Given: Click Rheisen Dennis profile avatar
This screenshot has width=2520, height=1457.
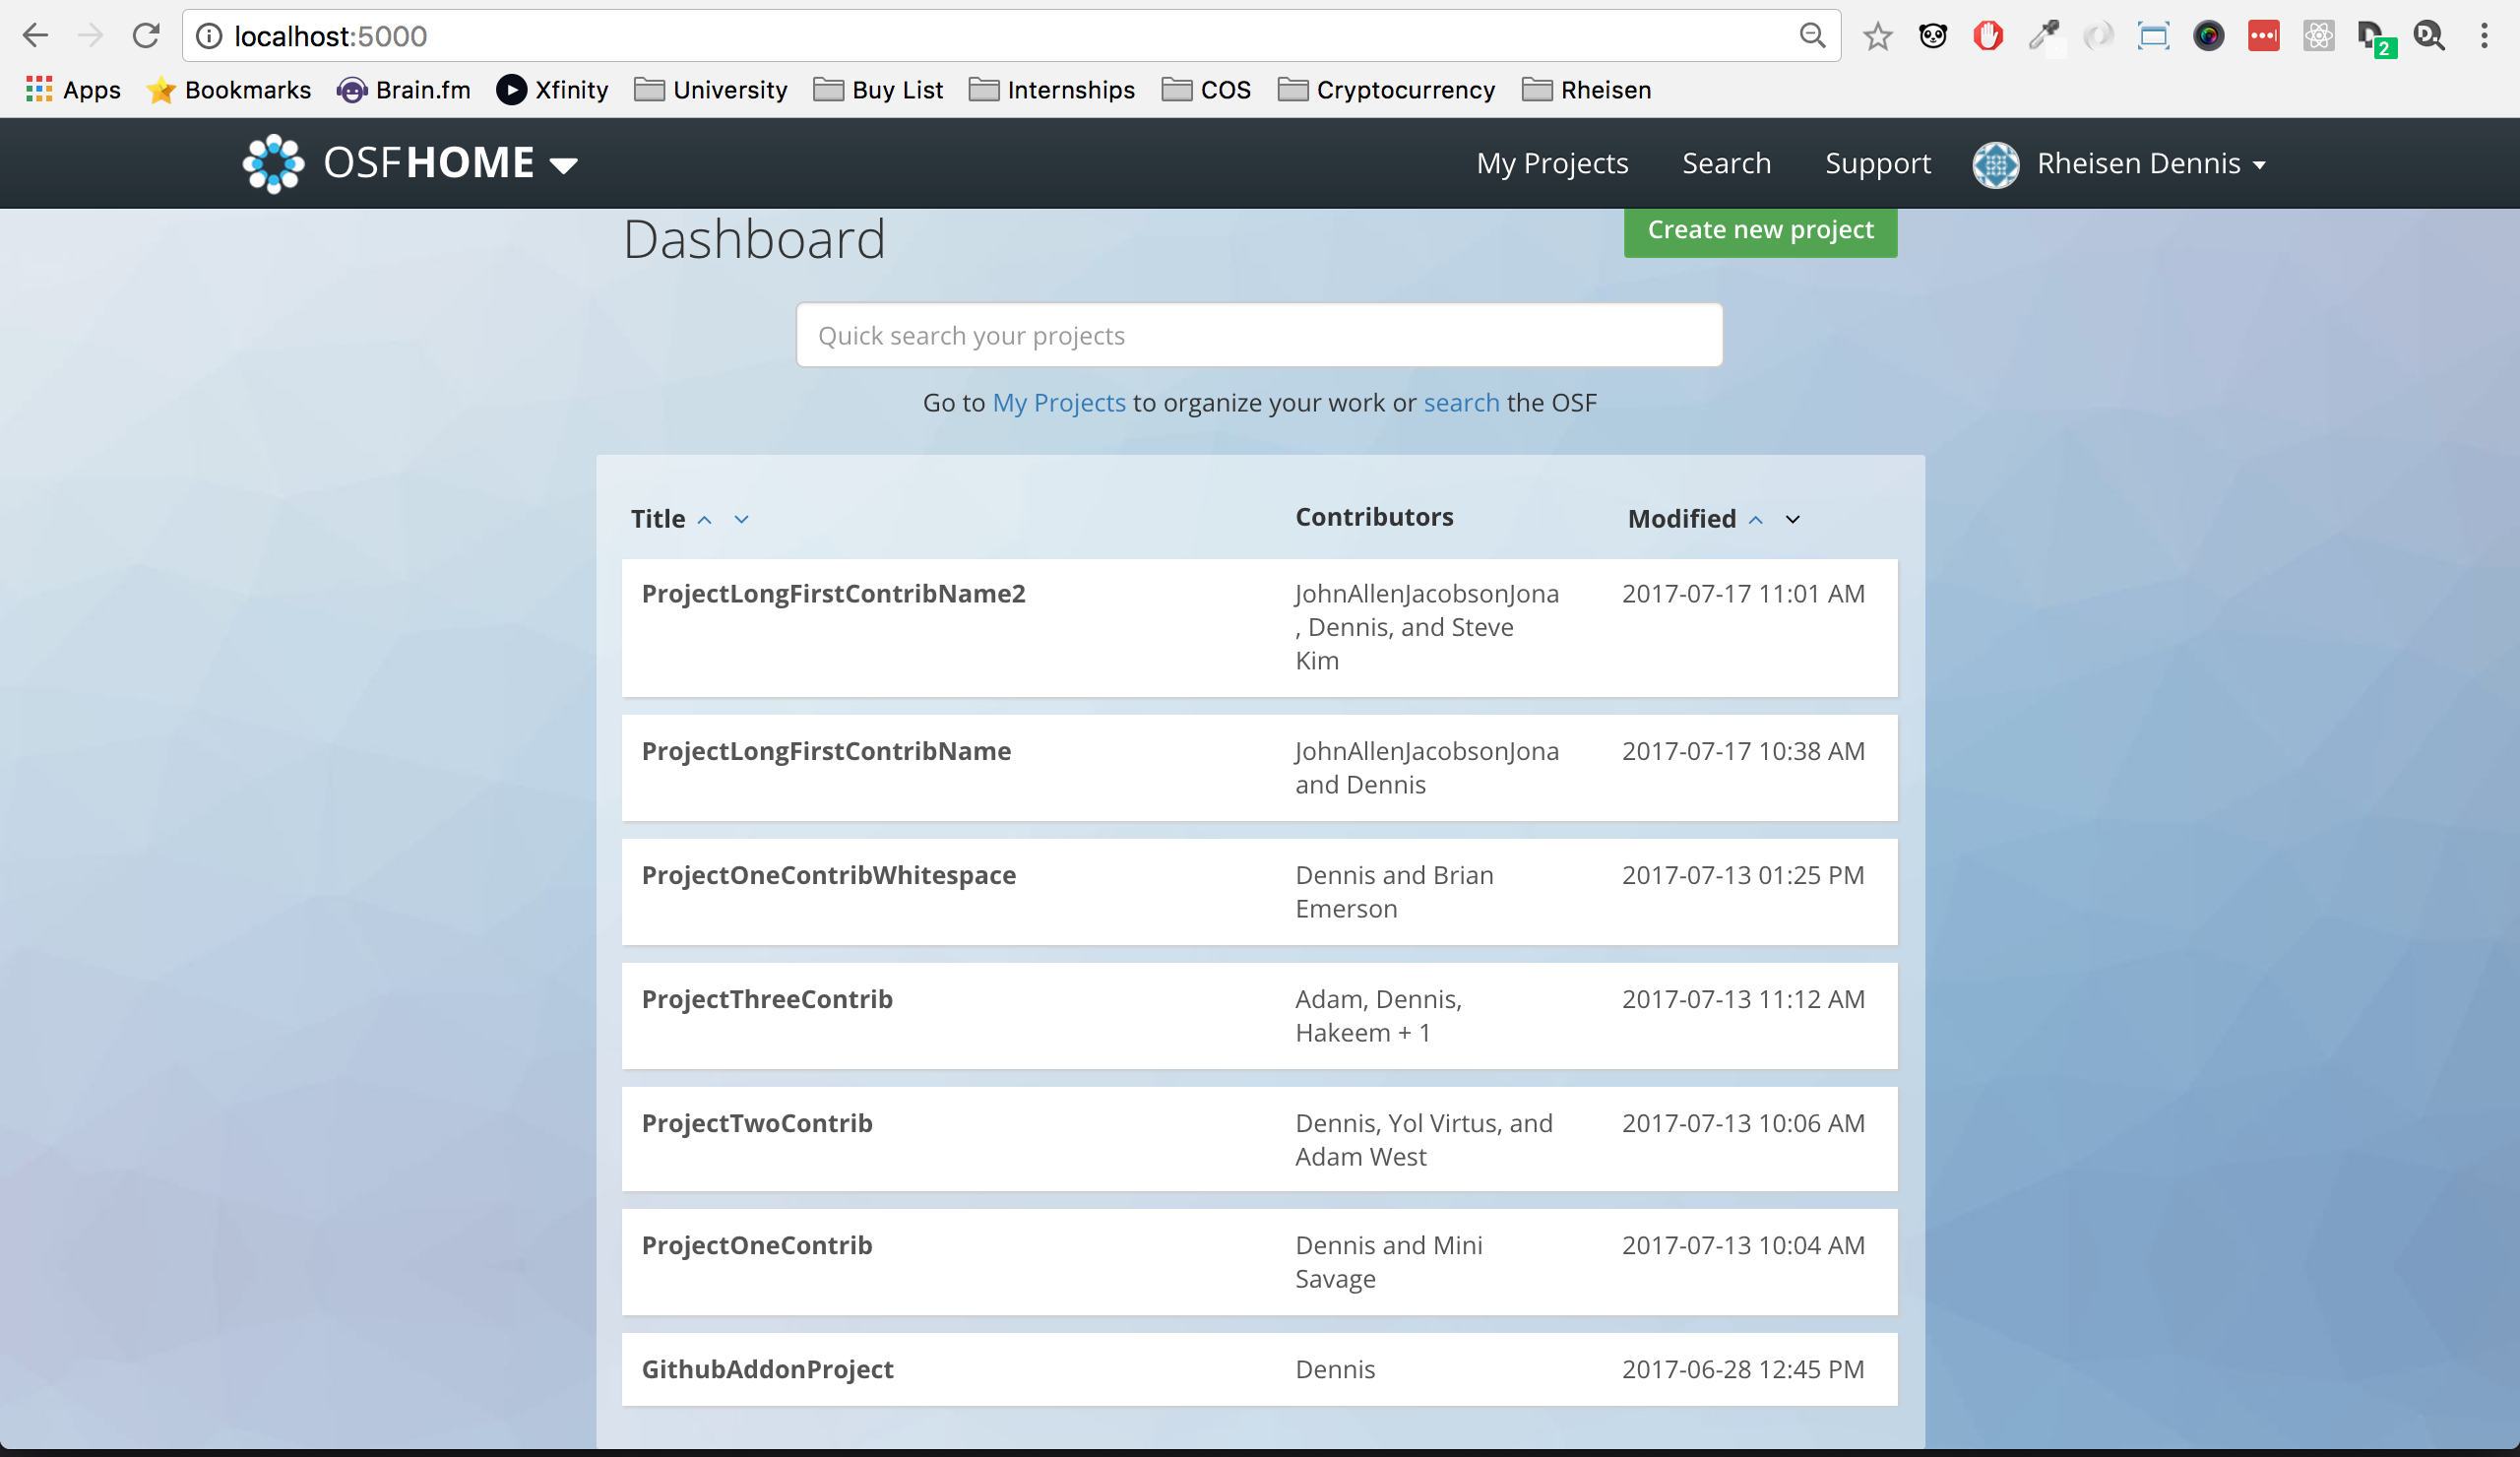Looking at the screenshot, I should (1995, 164).
